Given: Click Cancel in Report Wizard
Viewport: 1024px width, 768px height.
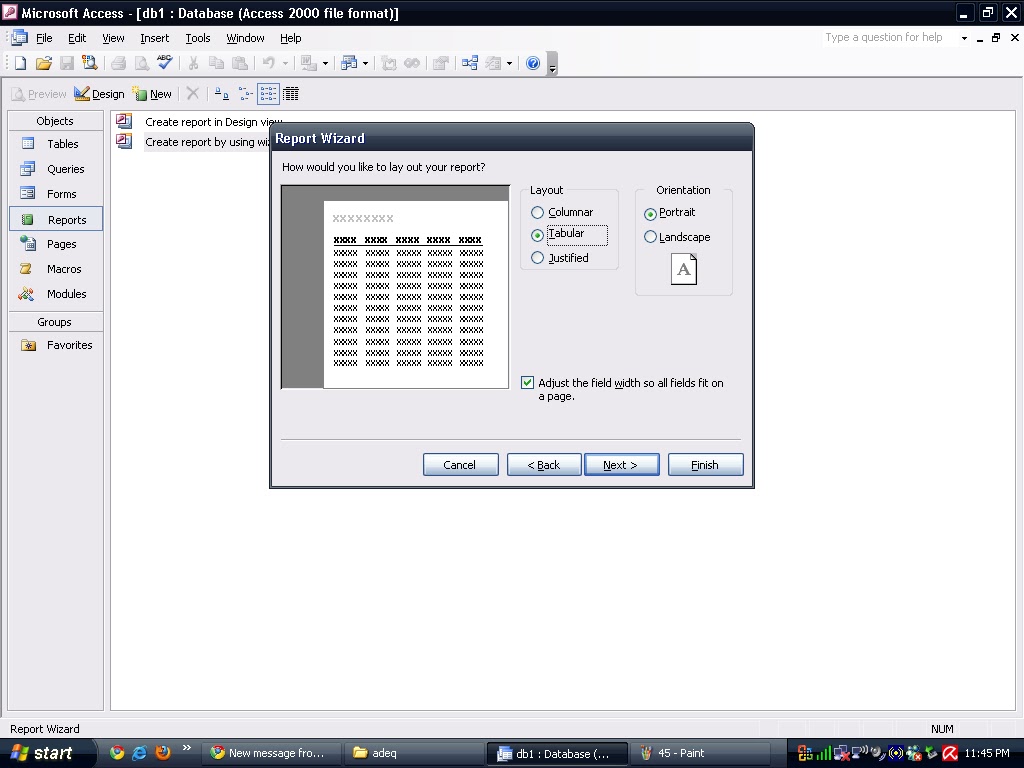Looking at the screenshot, I should (x=460, y=465).
